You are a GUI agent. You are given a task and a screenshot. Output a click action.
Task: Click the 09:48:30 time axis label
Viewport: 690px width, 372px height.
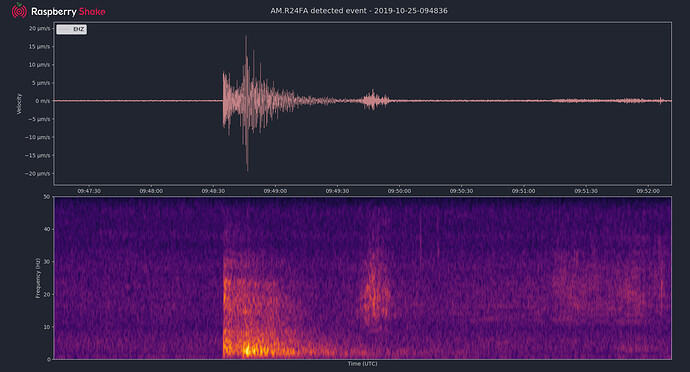tap(213, 191)
